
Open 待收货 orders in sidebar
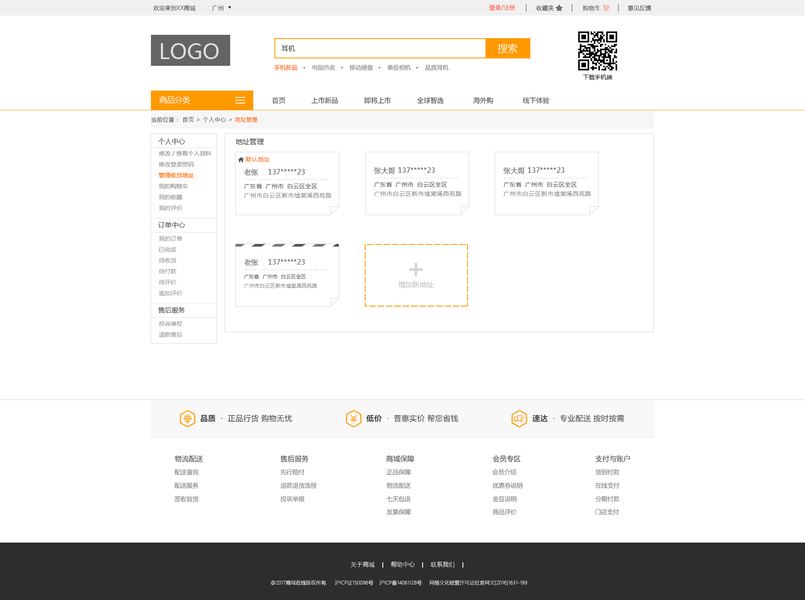click(x=167, y=260)
